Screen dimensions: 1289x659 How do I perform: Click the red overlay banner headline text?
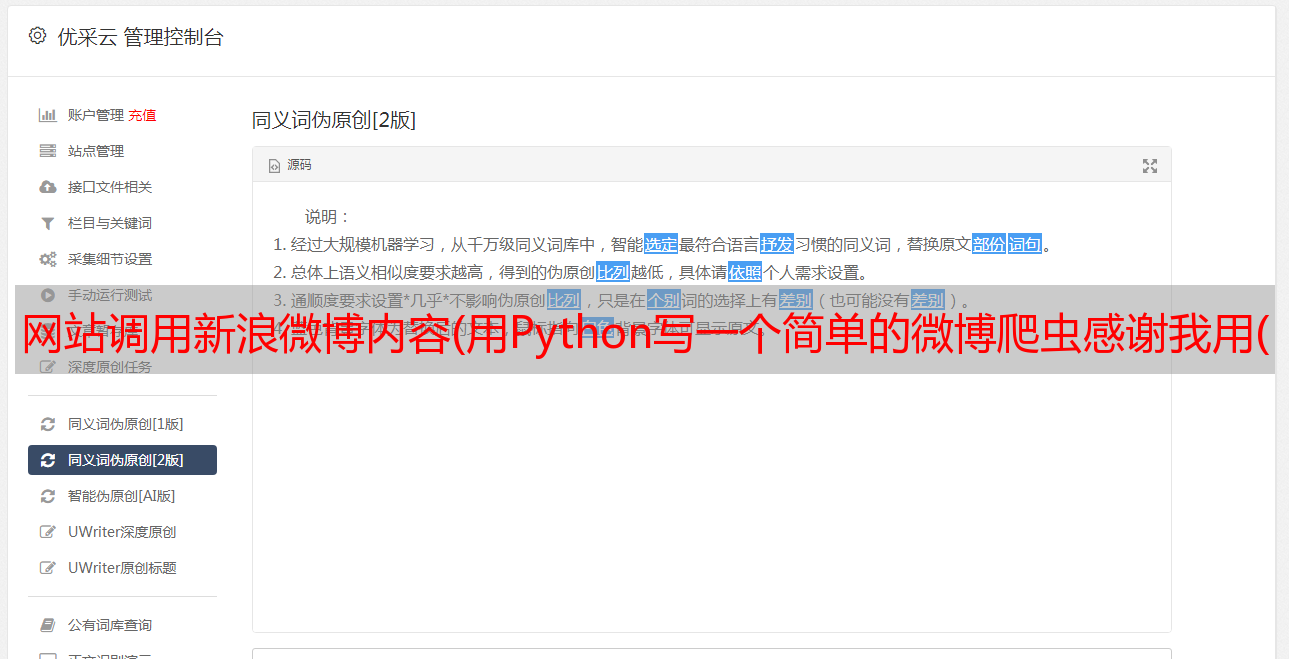point(645,338)
